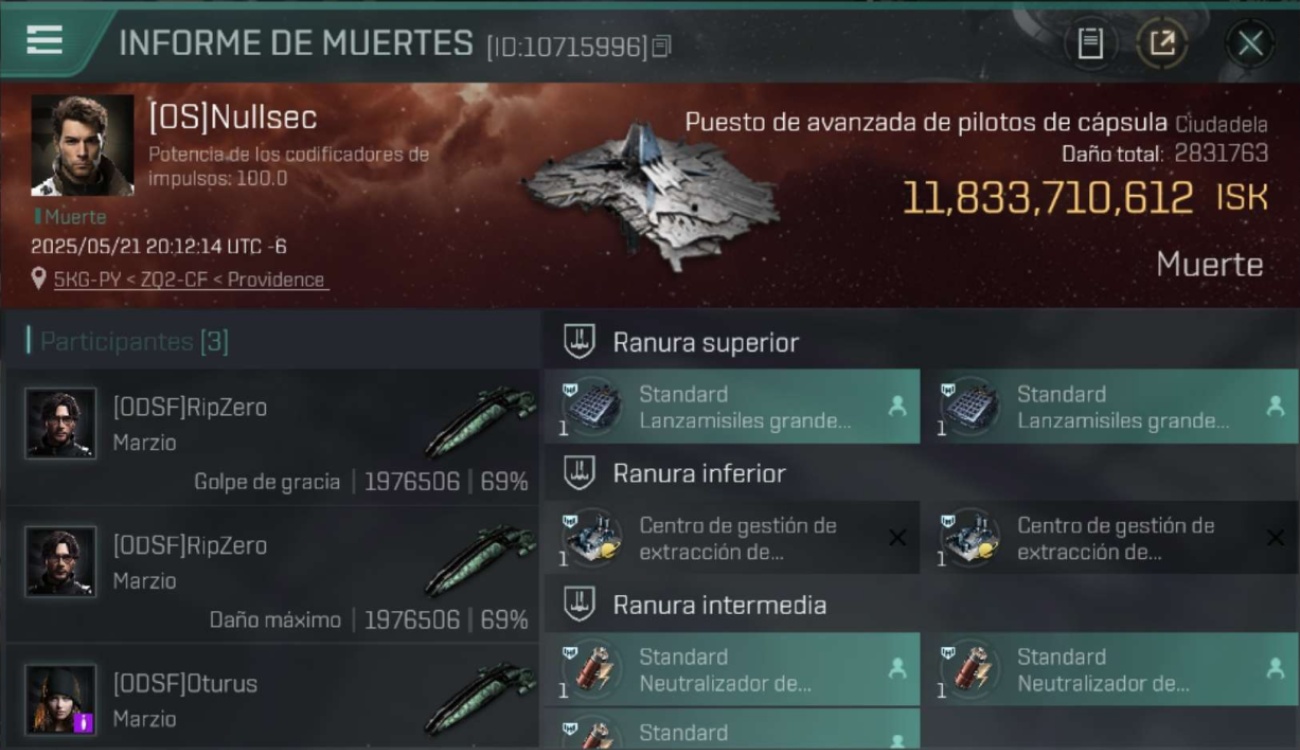Close the Informe de Muertes window
The width and height of the screenshot is (1300, 750).
1250,43
